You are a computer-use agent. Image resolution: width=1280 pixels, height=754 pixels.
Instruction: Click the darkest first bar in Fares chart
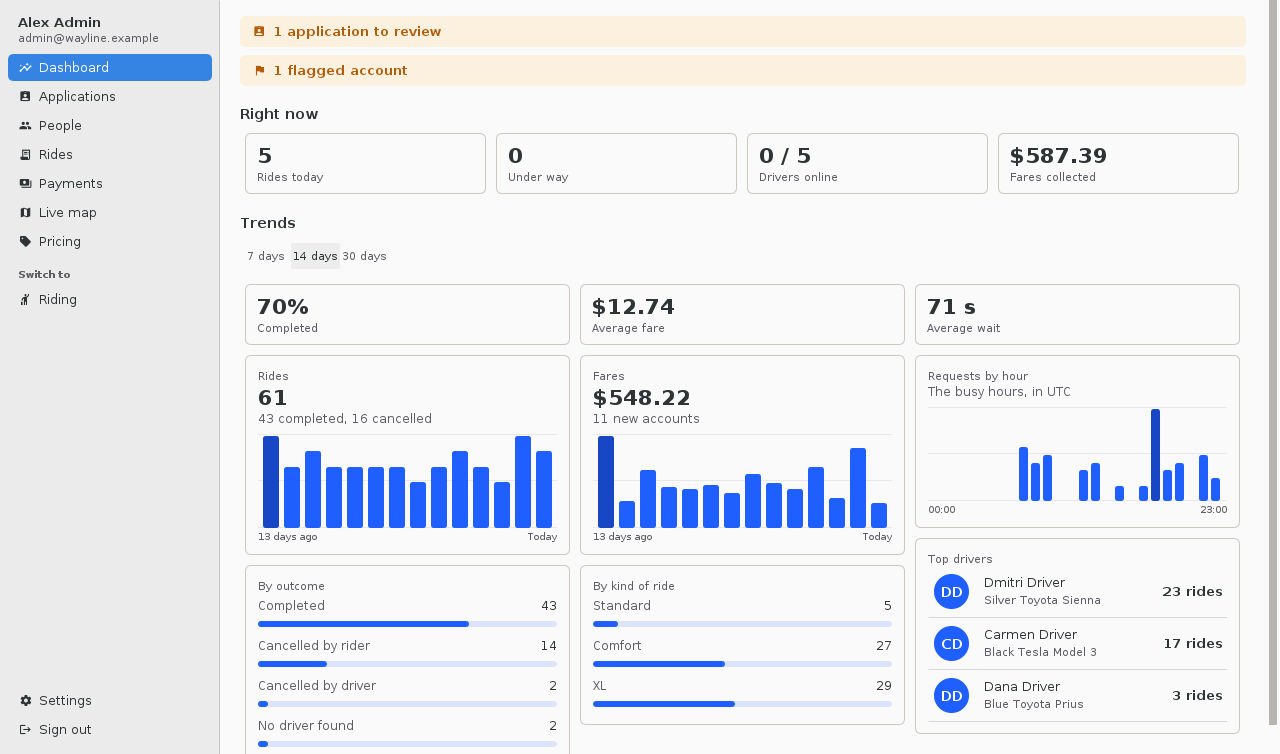[606, 482]
